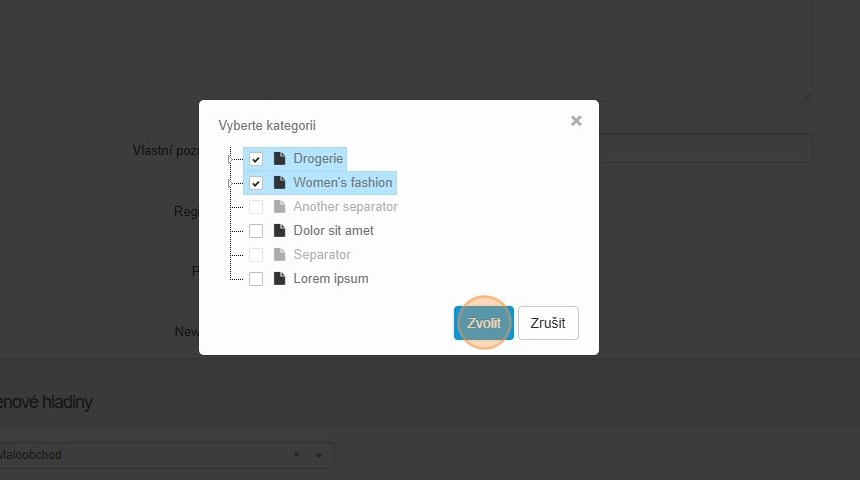Expand the Women's fashion tree node
This screenshot has height=480, width=860.
click(231, 183)
